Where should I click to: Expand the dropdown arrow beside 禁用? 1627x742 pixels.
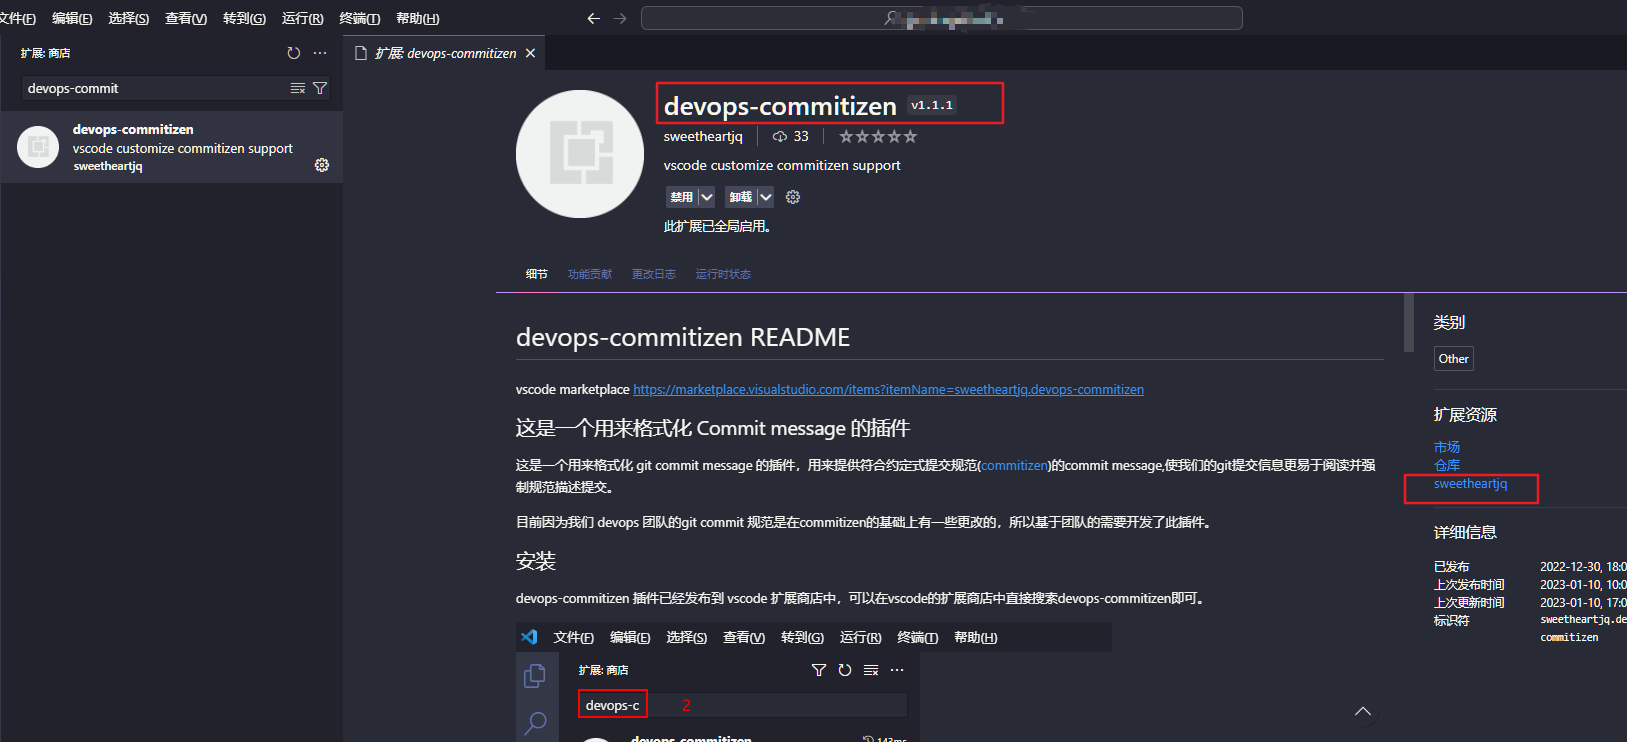click(x=707, y=197)
